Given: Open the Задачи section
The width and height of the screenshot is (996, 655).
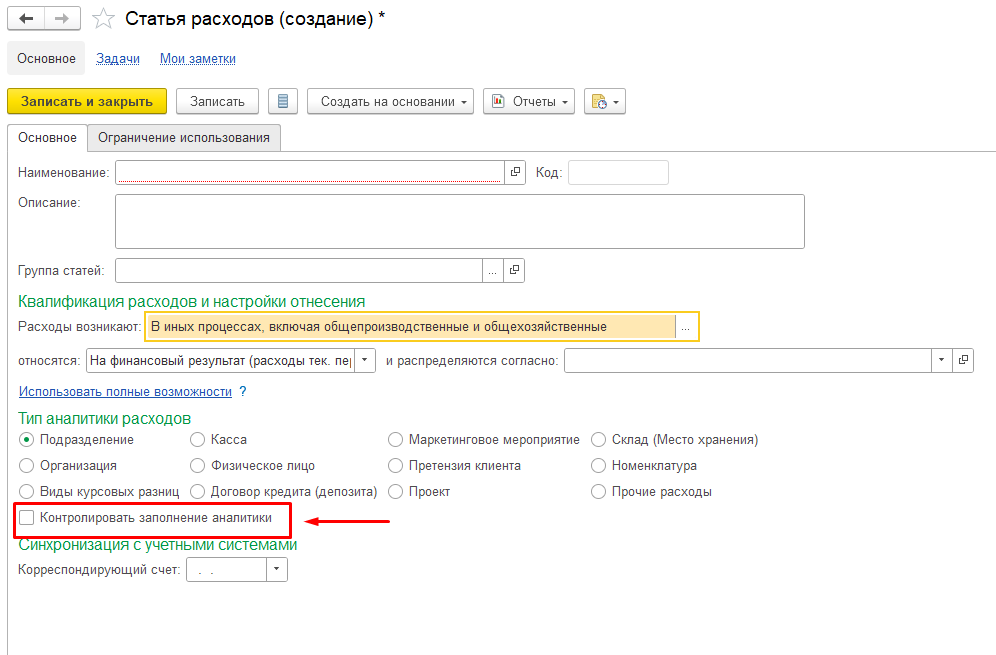Looking at the screenshot, I should point(117,58).
